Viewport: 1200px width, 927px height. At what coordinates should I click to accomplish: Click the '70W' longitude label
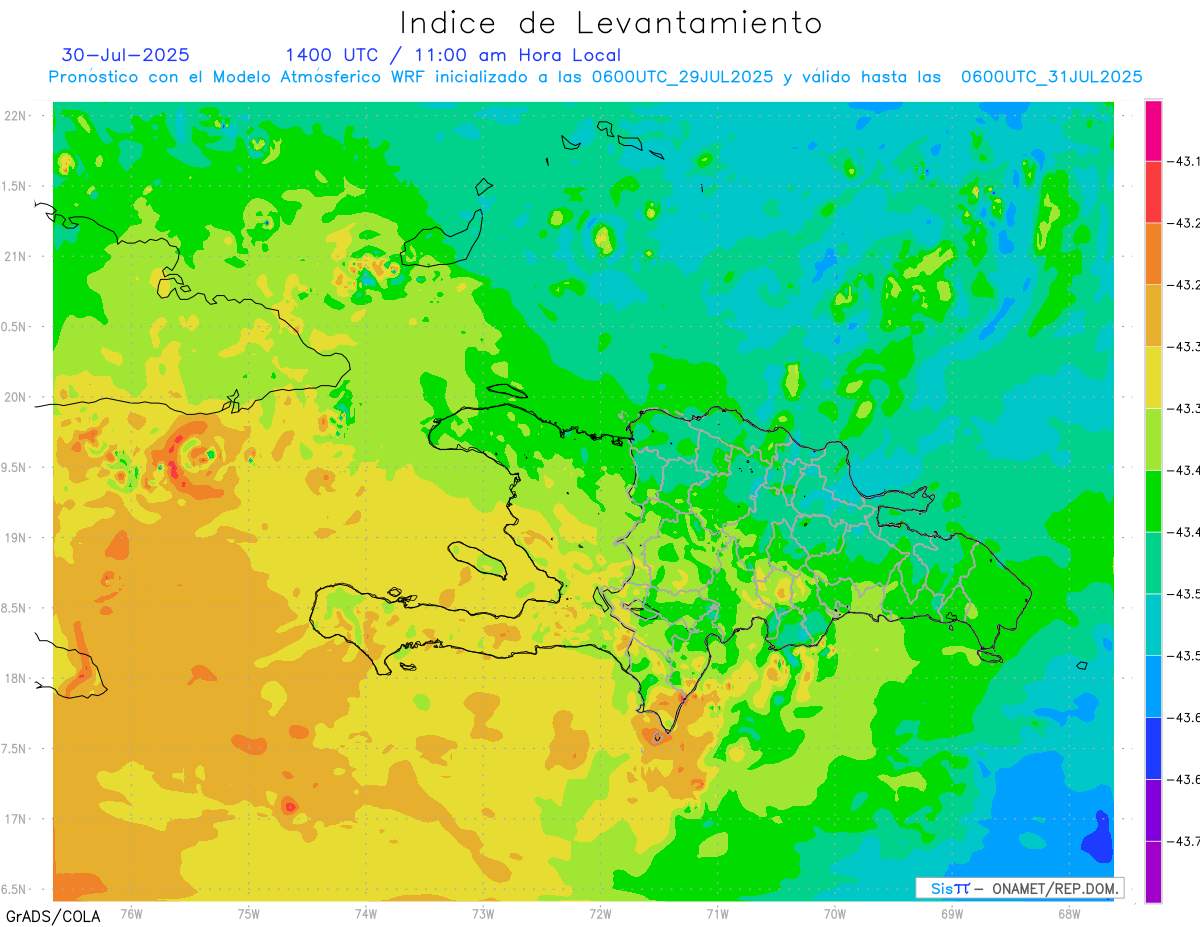tap(835, 913)
